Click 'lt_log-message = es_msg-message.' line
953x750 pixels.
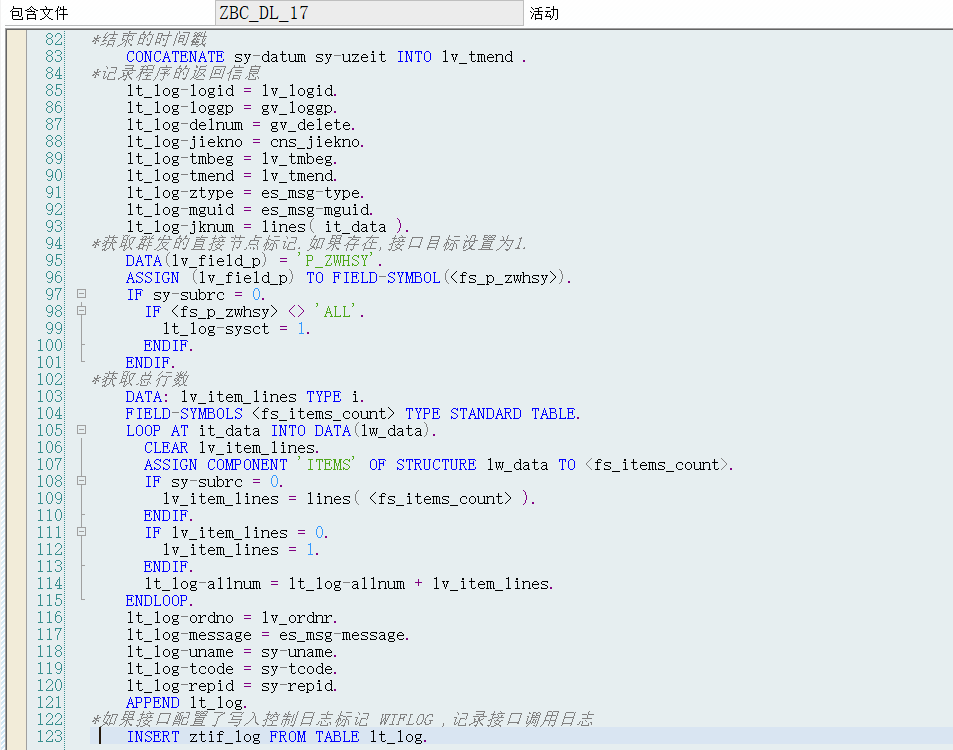tap(267, 635)
